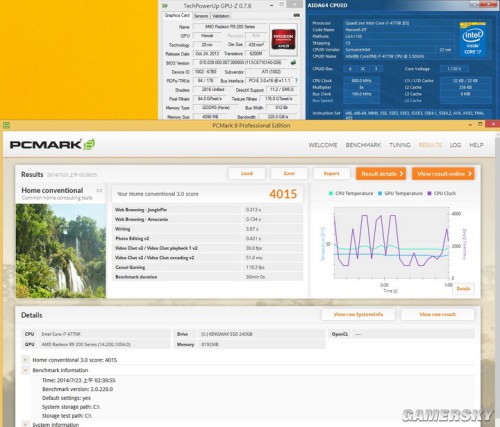The height and width of the screenshot is (427, 500).
Task: Open the Result details button
Action: click(x=381, y=174)
